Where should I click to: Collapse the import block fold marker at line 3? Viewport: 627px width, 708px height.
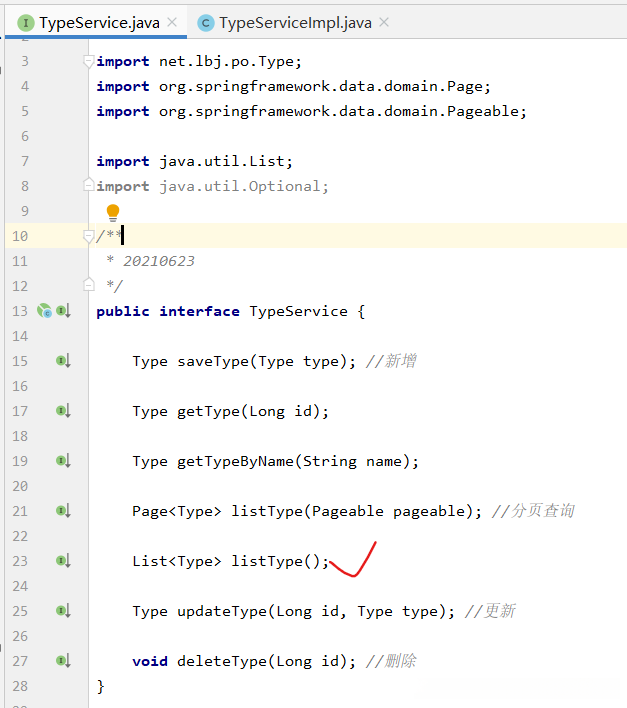pyautogui.click(x=88, y=61)
